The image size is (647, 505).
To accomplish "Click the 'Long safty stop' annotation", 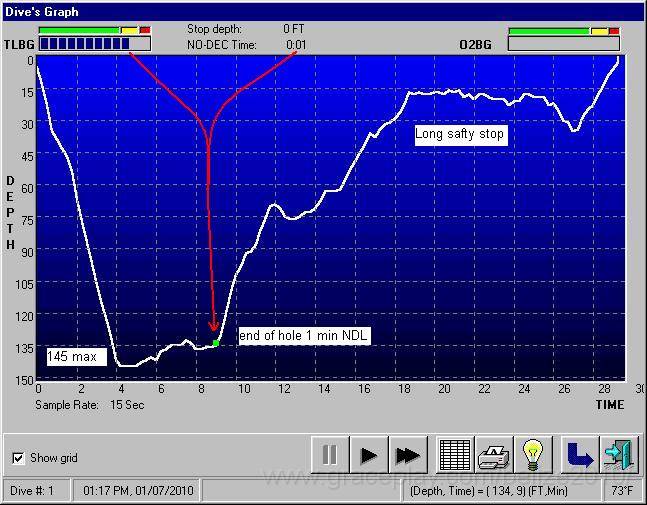I will click(x=461, y=134).
